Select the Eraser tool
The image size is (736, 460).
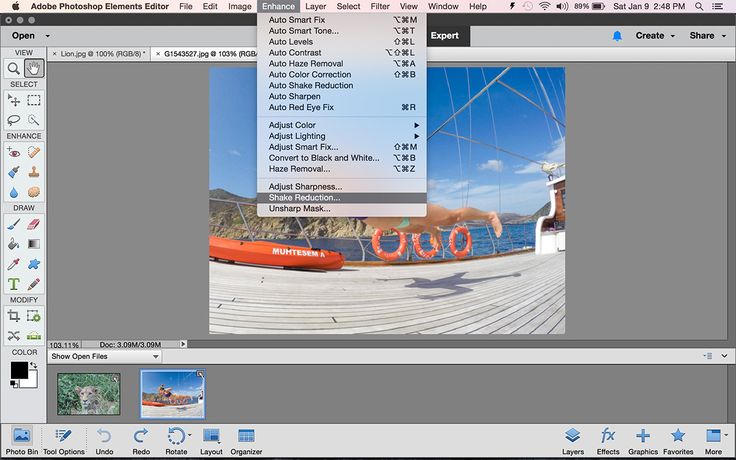pos(34,224)
